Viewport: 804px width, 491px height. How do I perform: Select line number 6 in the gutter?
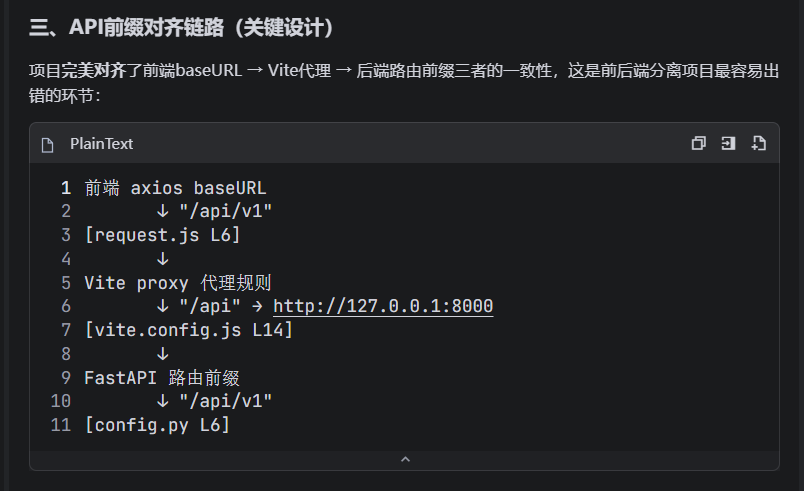pyautogui.click(x=66, y=306)
